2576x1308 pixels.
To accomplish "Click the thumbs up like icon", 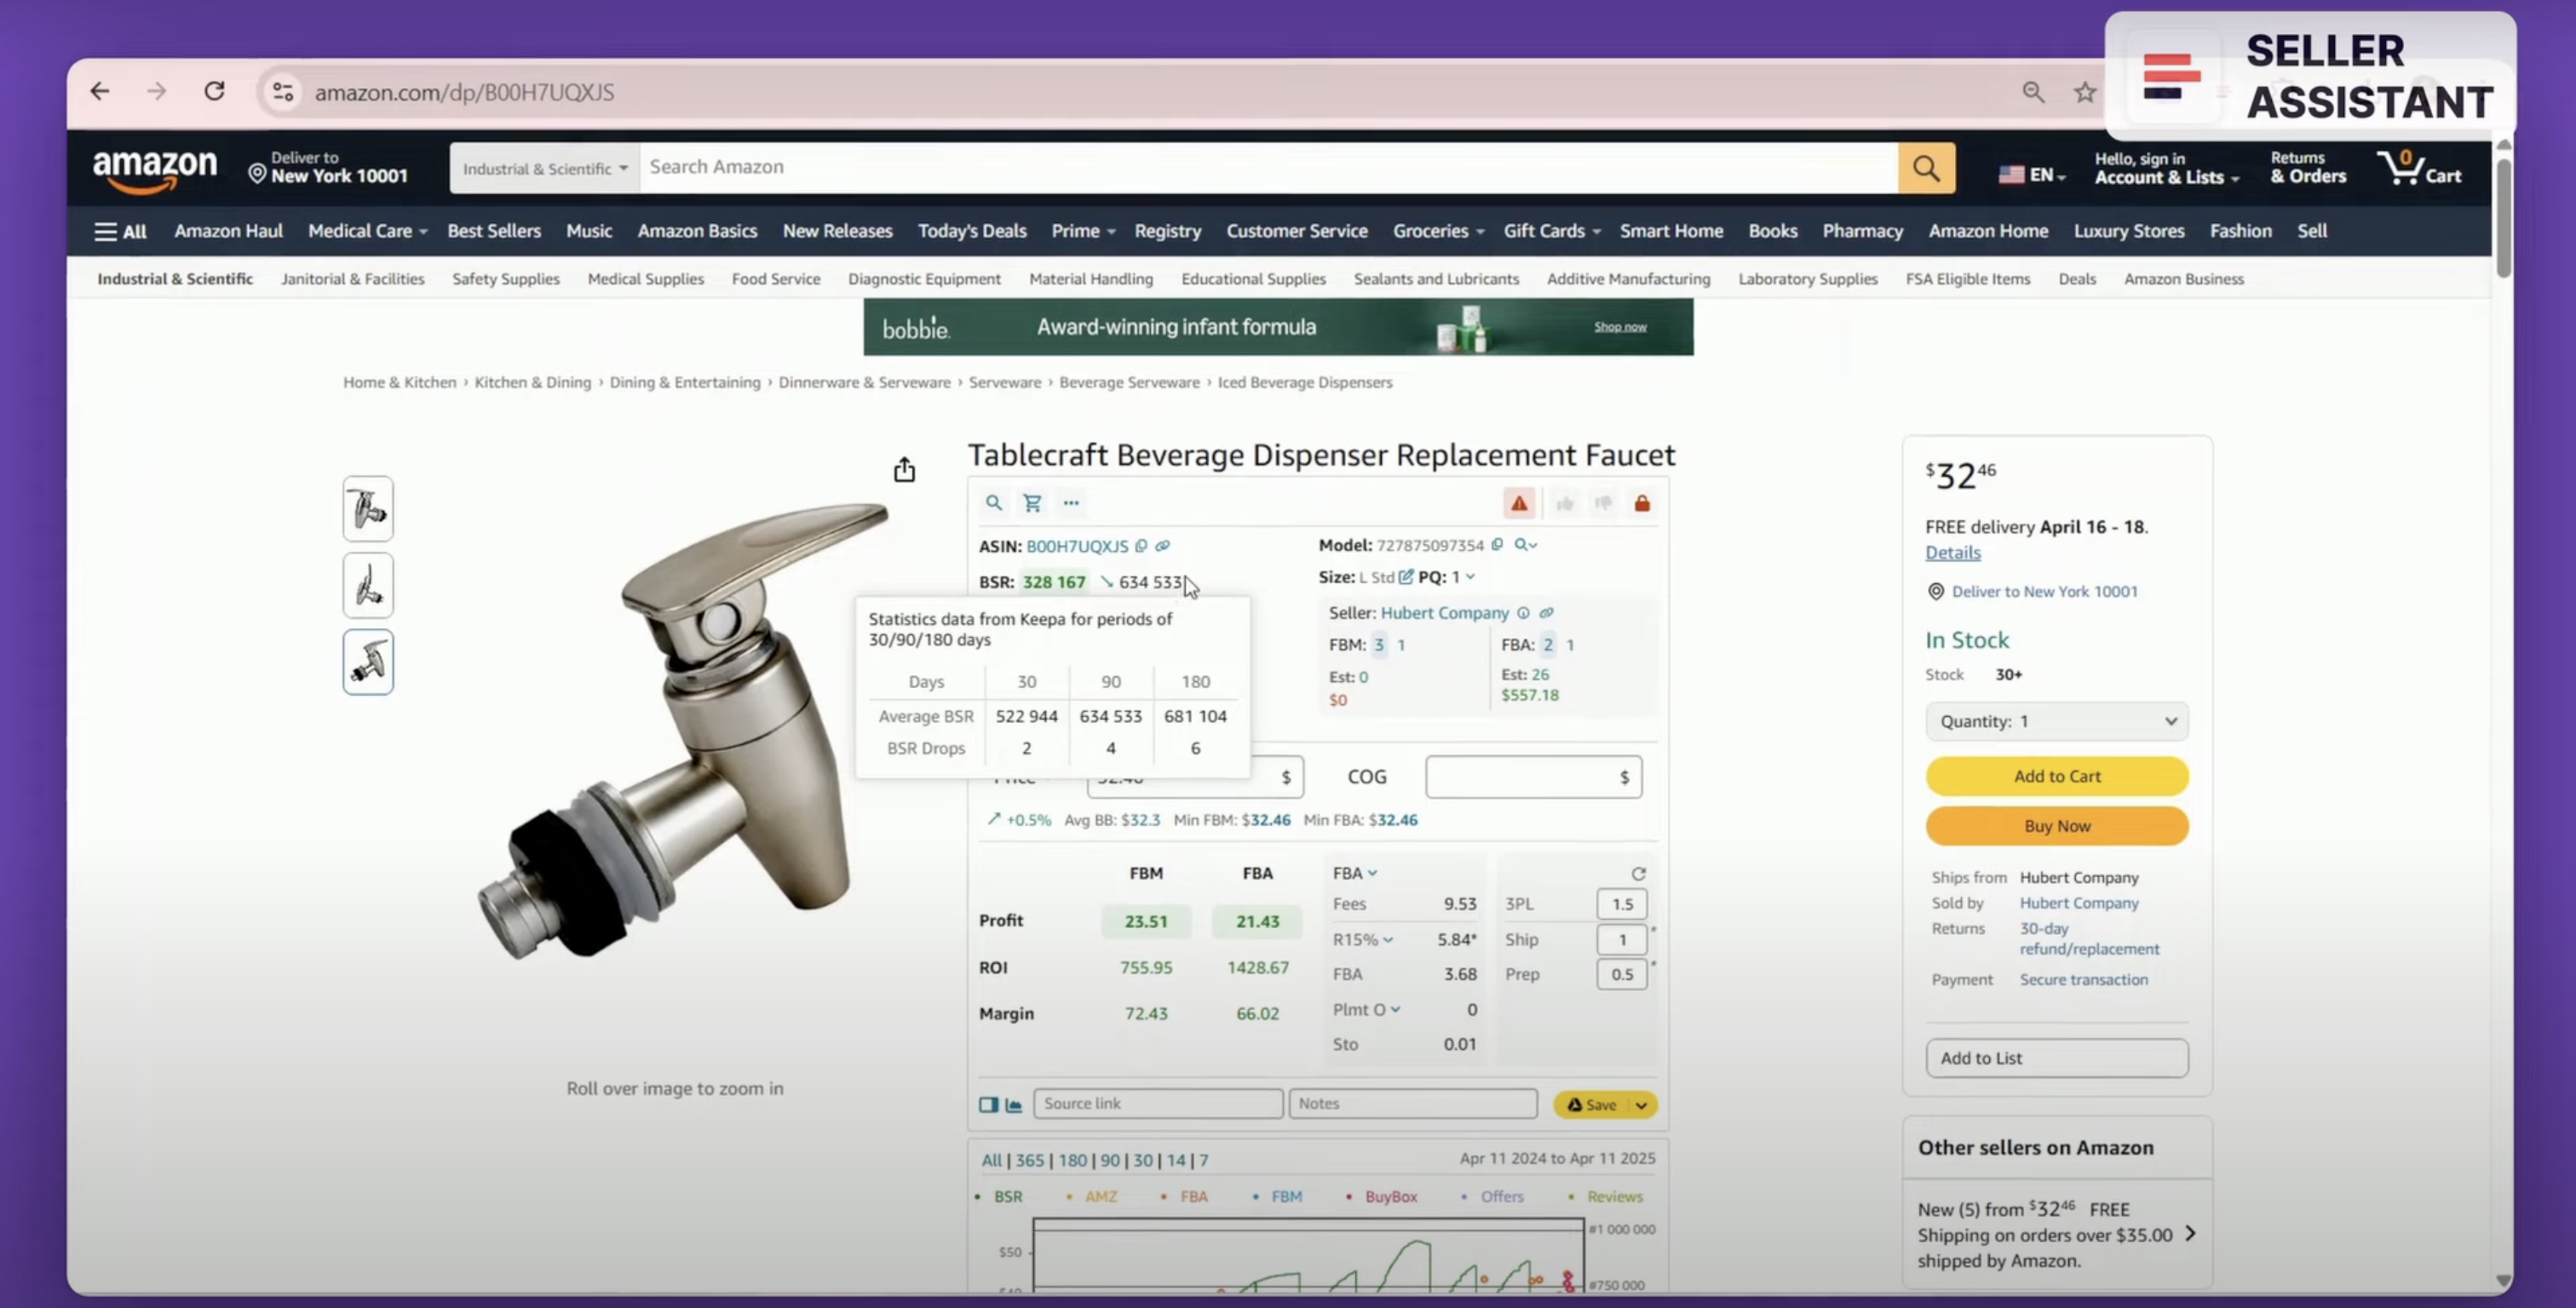I will click(1565, 503).
